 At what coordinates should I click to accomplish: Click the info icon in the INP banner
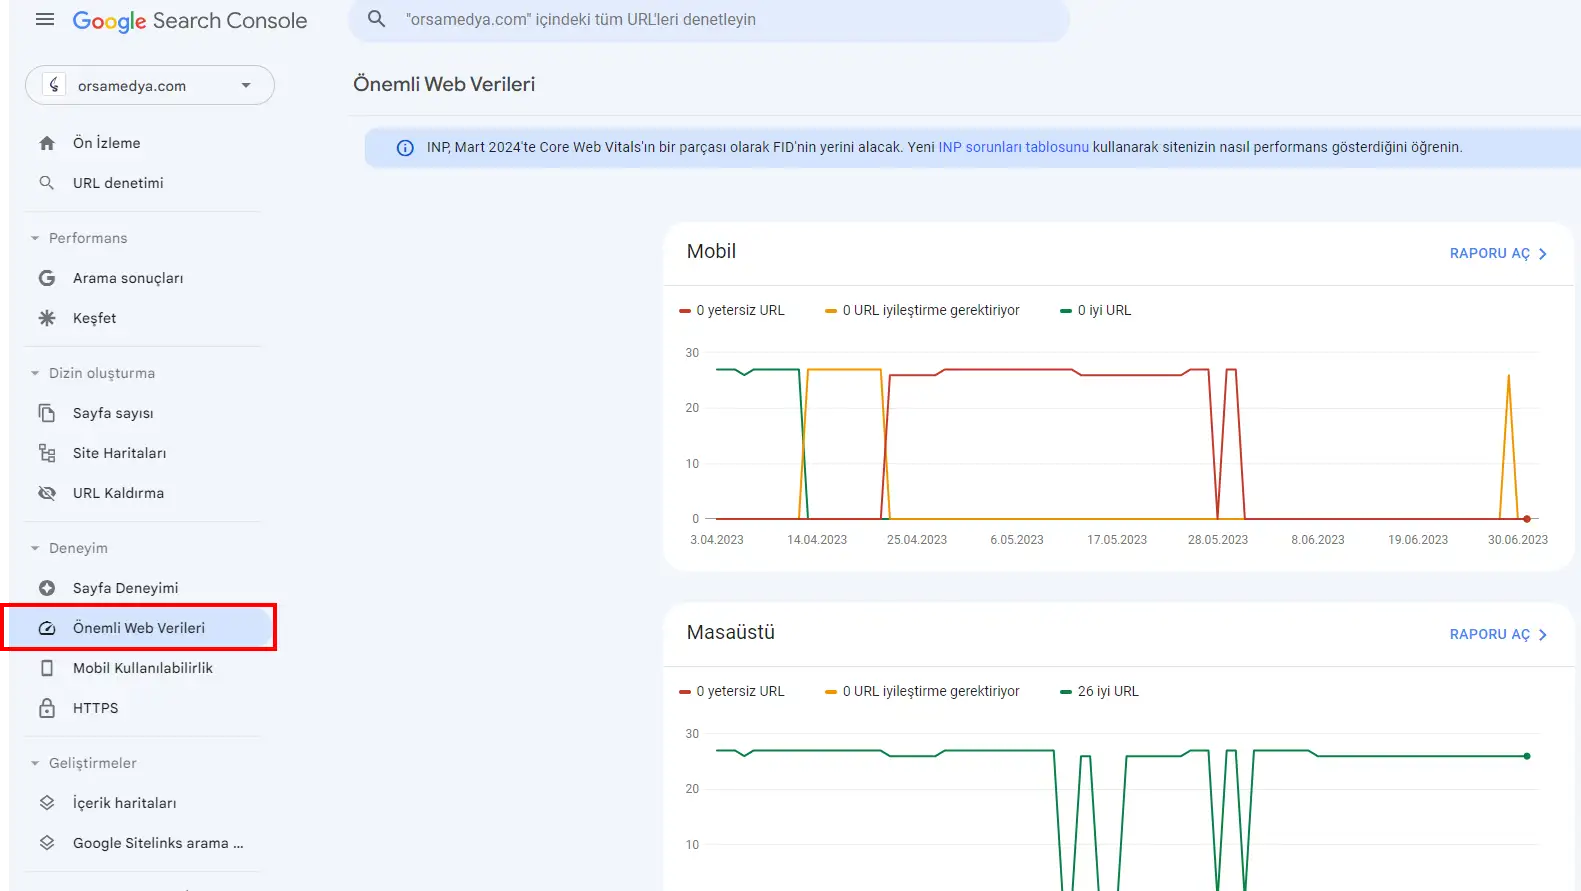point(405,148)
